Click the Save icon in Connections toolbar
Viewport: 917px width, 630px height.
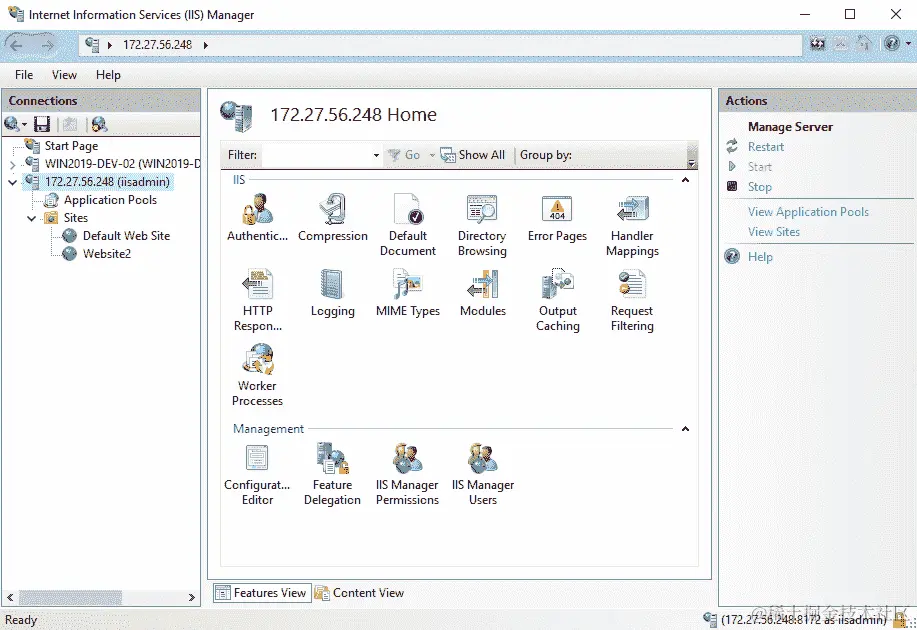click(x=42, y=124)
